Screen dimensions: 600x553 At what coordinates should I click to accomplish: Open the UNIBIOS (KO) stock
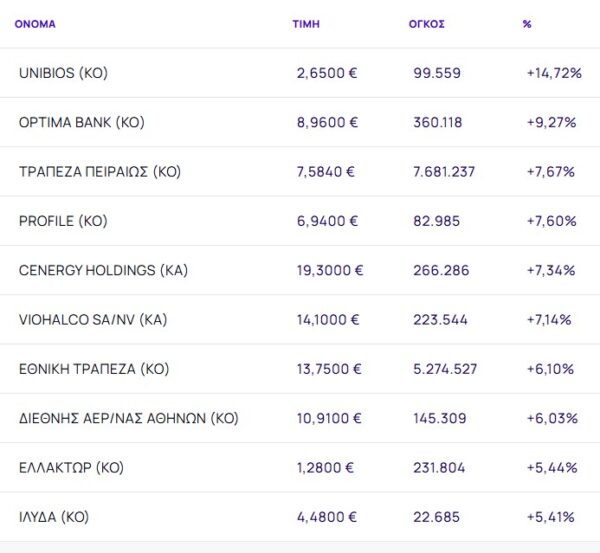(x=63, y=73)
